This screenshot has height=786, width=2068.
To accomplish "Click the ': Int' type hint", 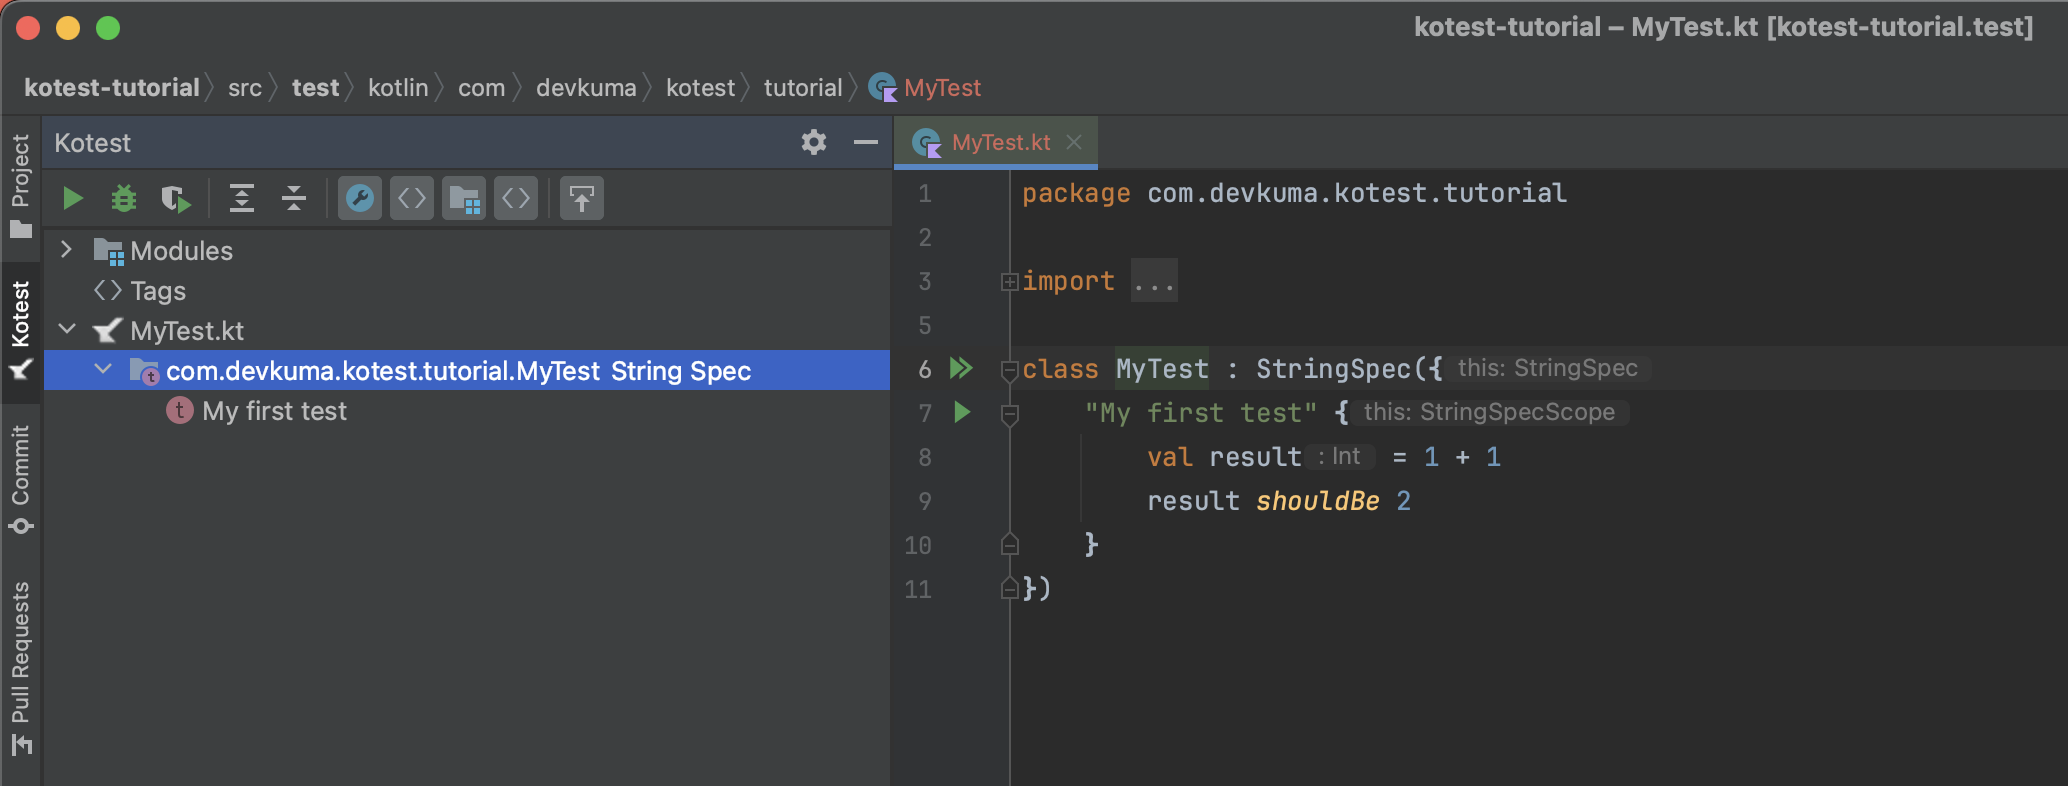I will 1340,457.
